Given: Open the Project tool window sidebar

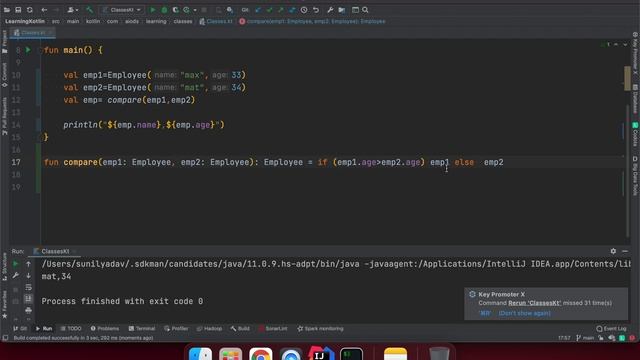Looking at the screenshot, I should pos(4,42).
